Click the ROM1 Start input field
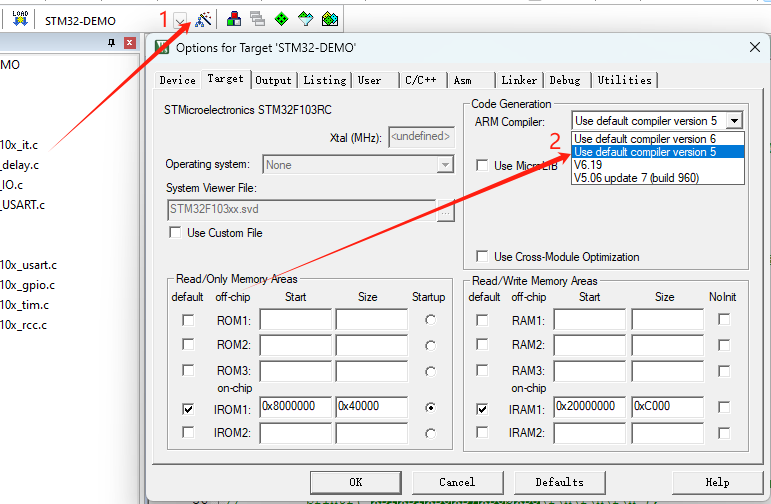 (x=296, y=319)
